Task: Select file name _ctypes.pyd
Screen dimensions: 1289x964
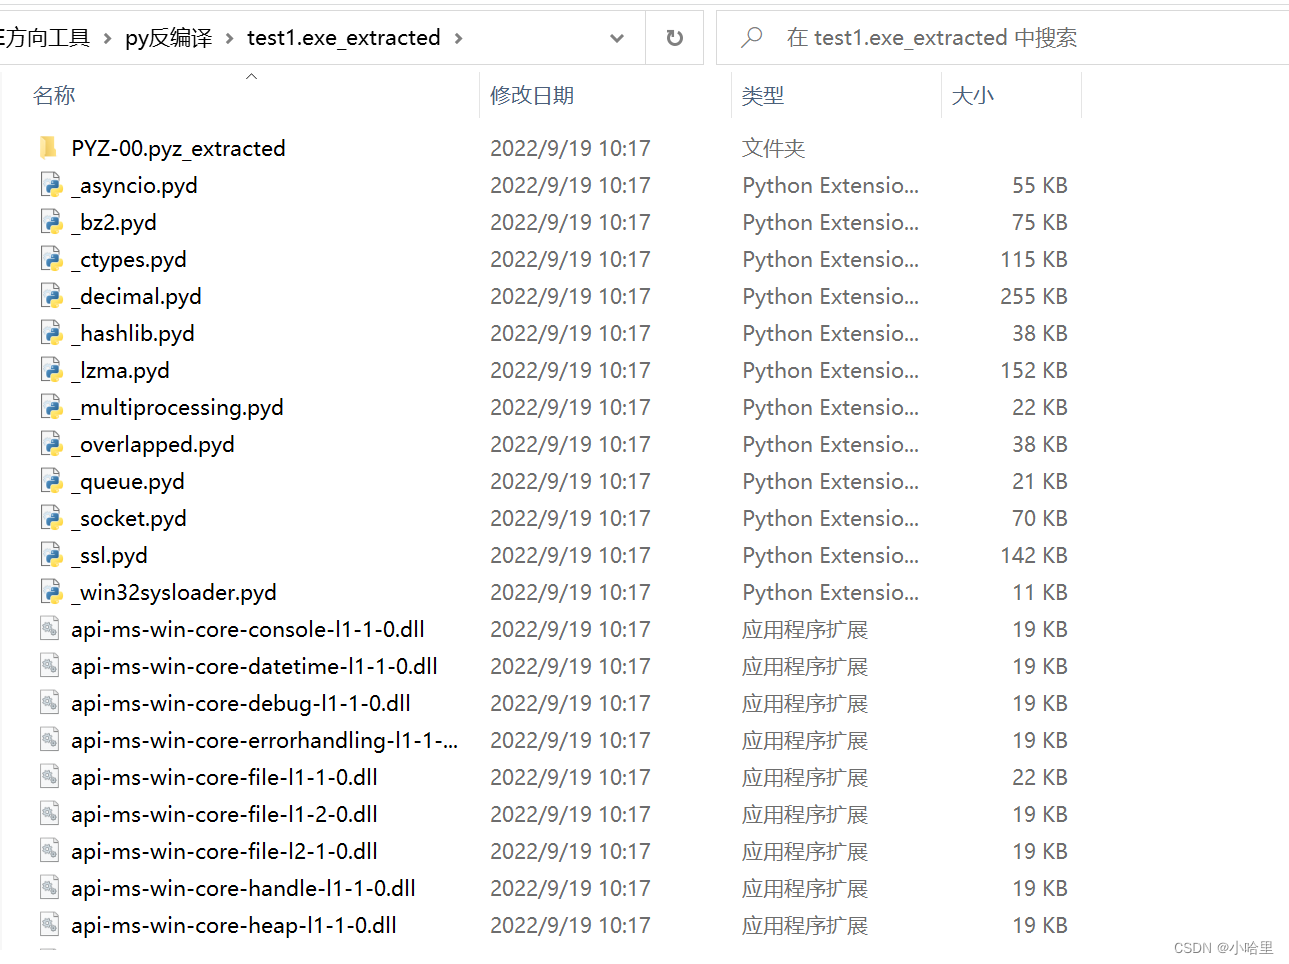Action: (129, 259)
